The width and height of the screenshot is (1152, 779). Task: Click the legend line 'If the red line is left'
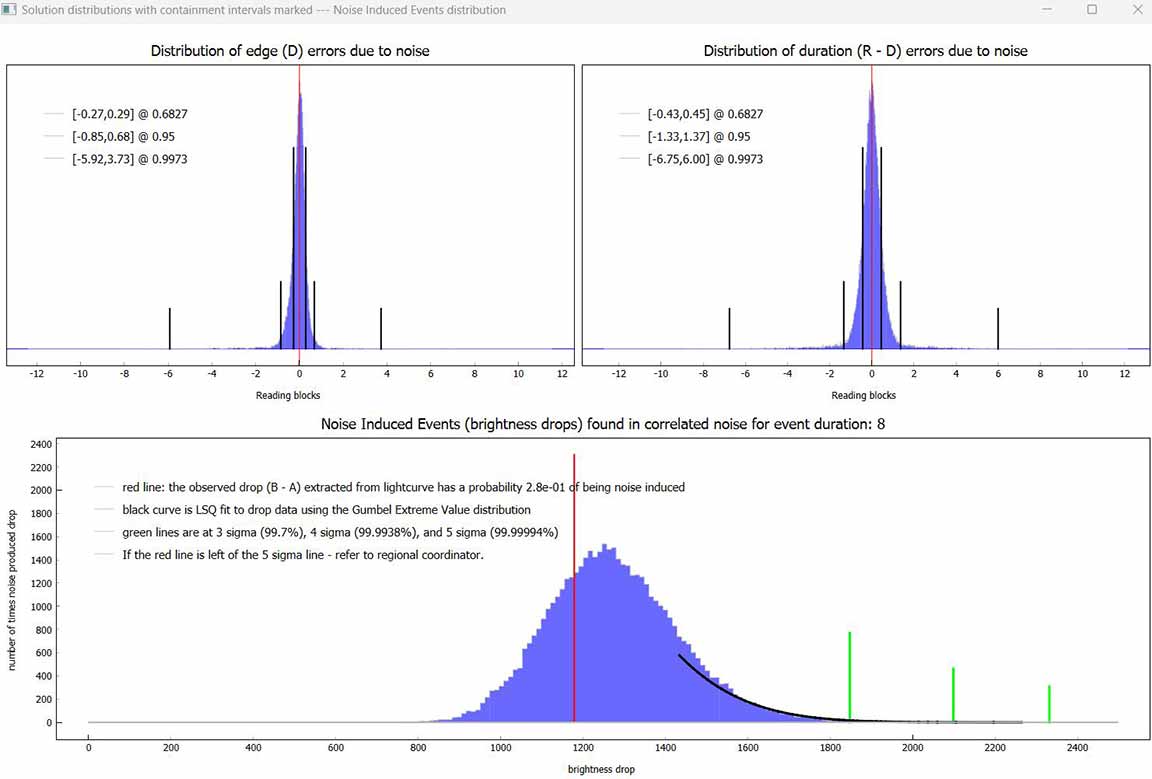303,555
